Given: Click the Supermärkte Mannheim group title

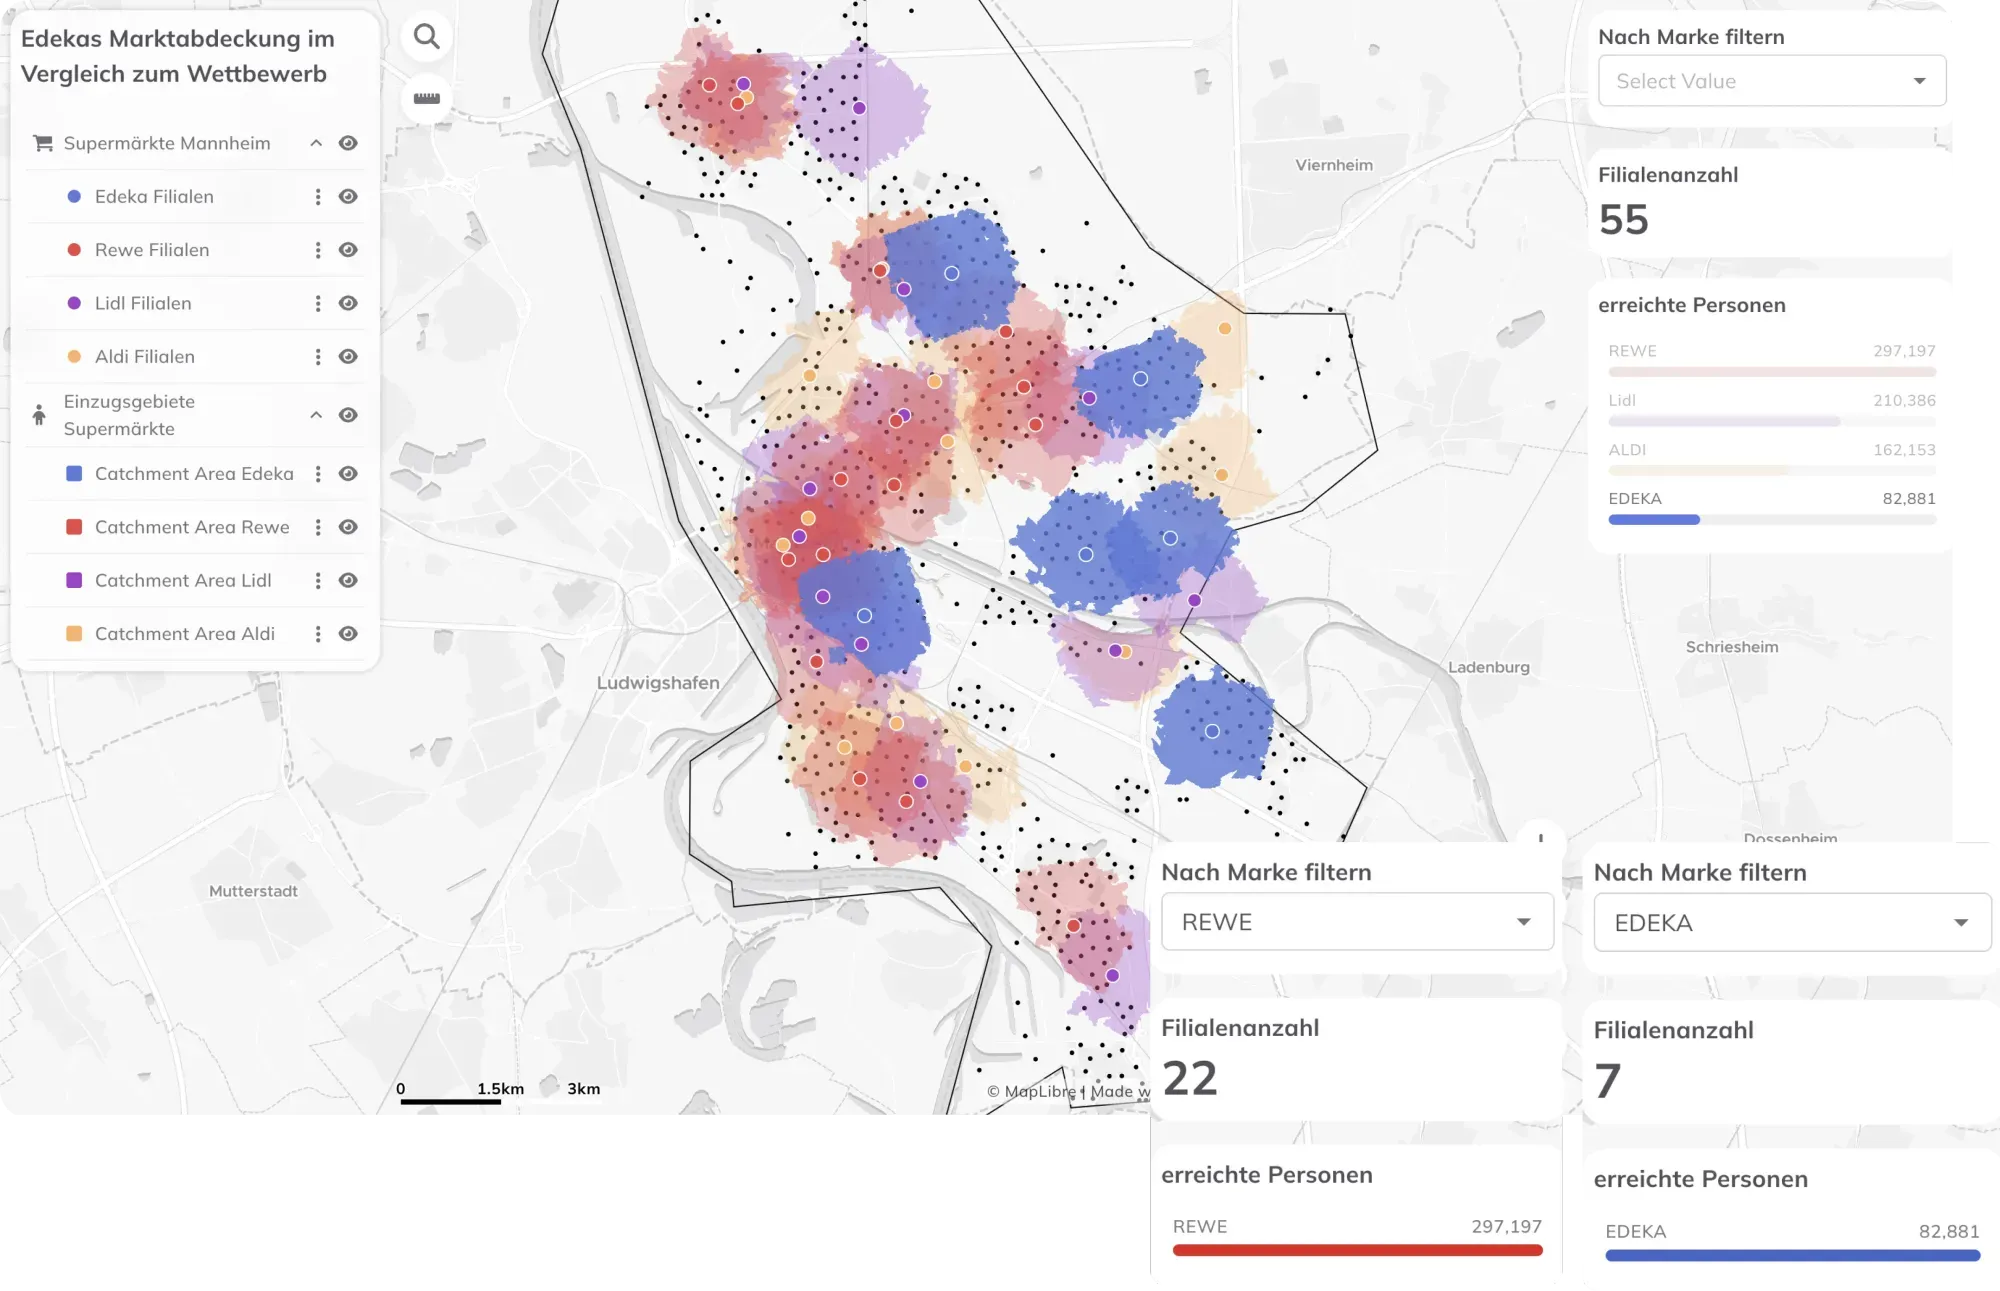Looking at the screenshot, I should [167, 143].
